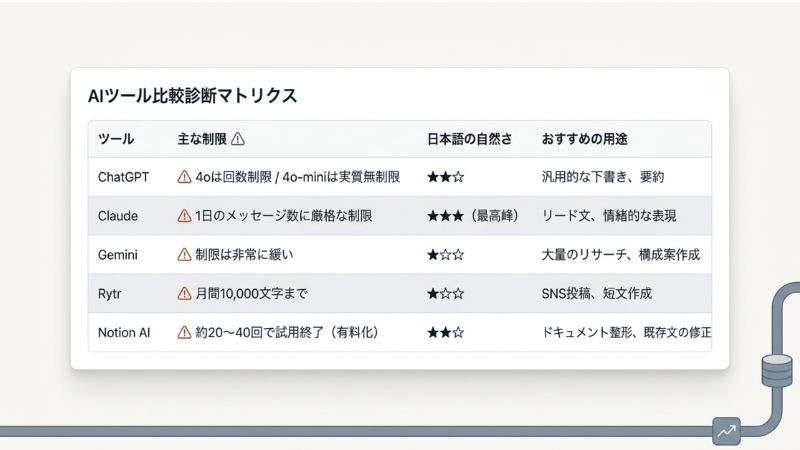
Task: Click the ツール column header
Action: pos(116,139)
